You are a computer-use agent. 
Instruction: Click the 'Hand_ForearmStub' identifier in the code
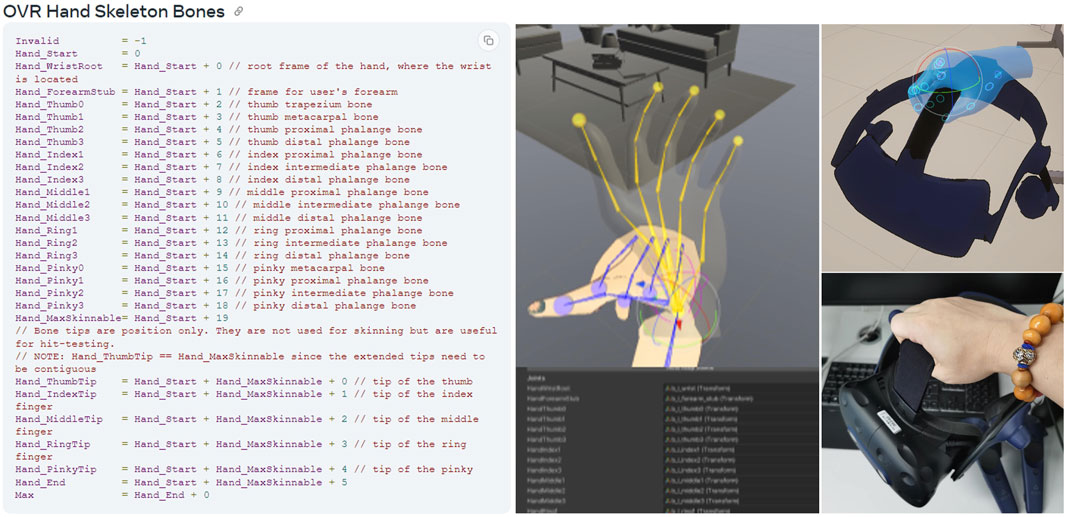tap(65, 92)
